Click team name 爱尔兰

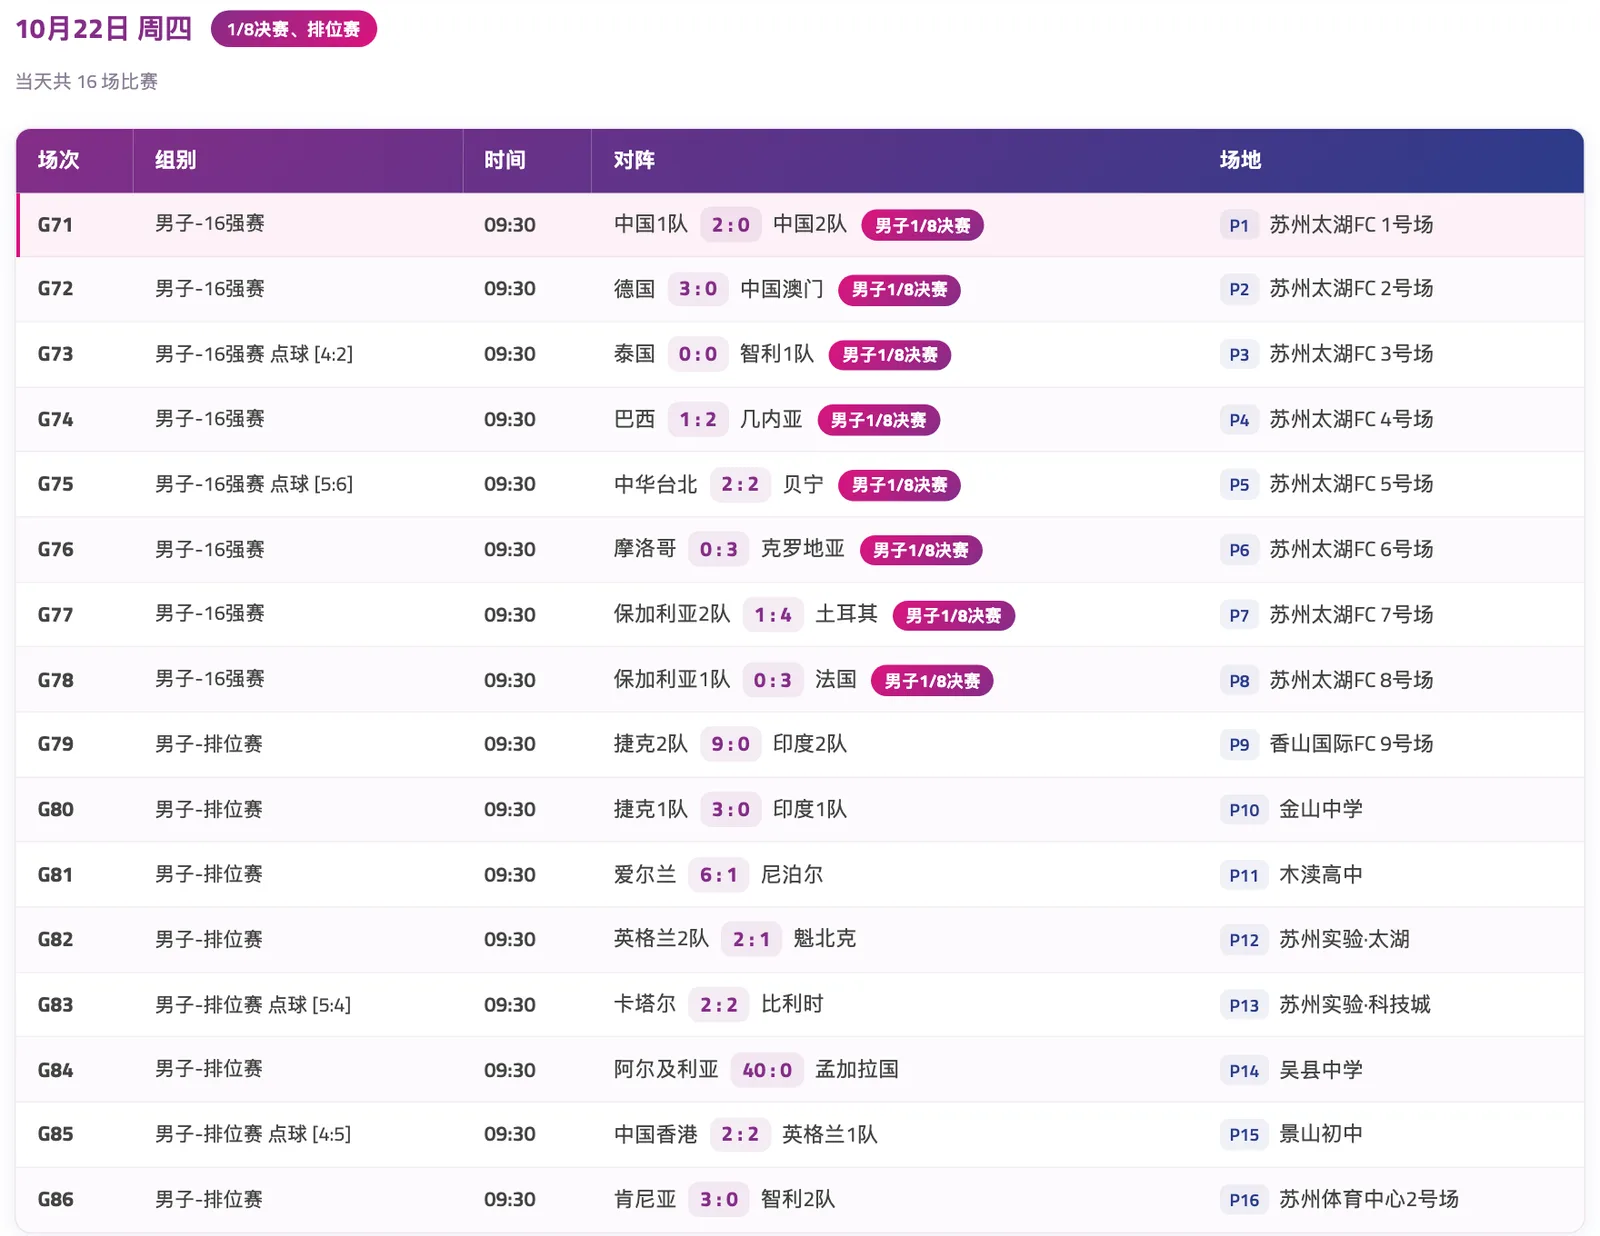(x=645, y=875)
